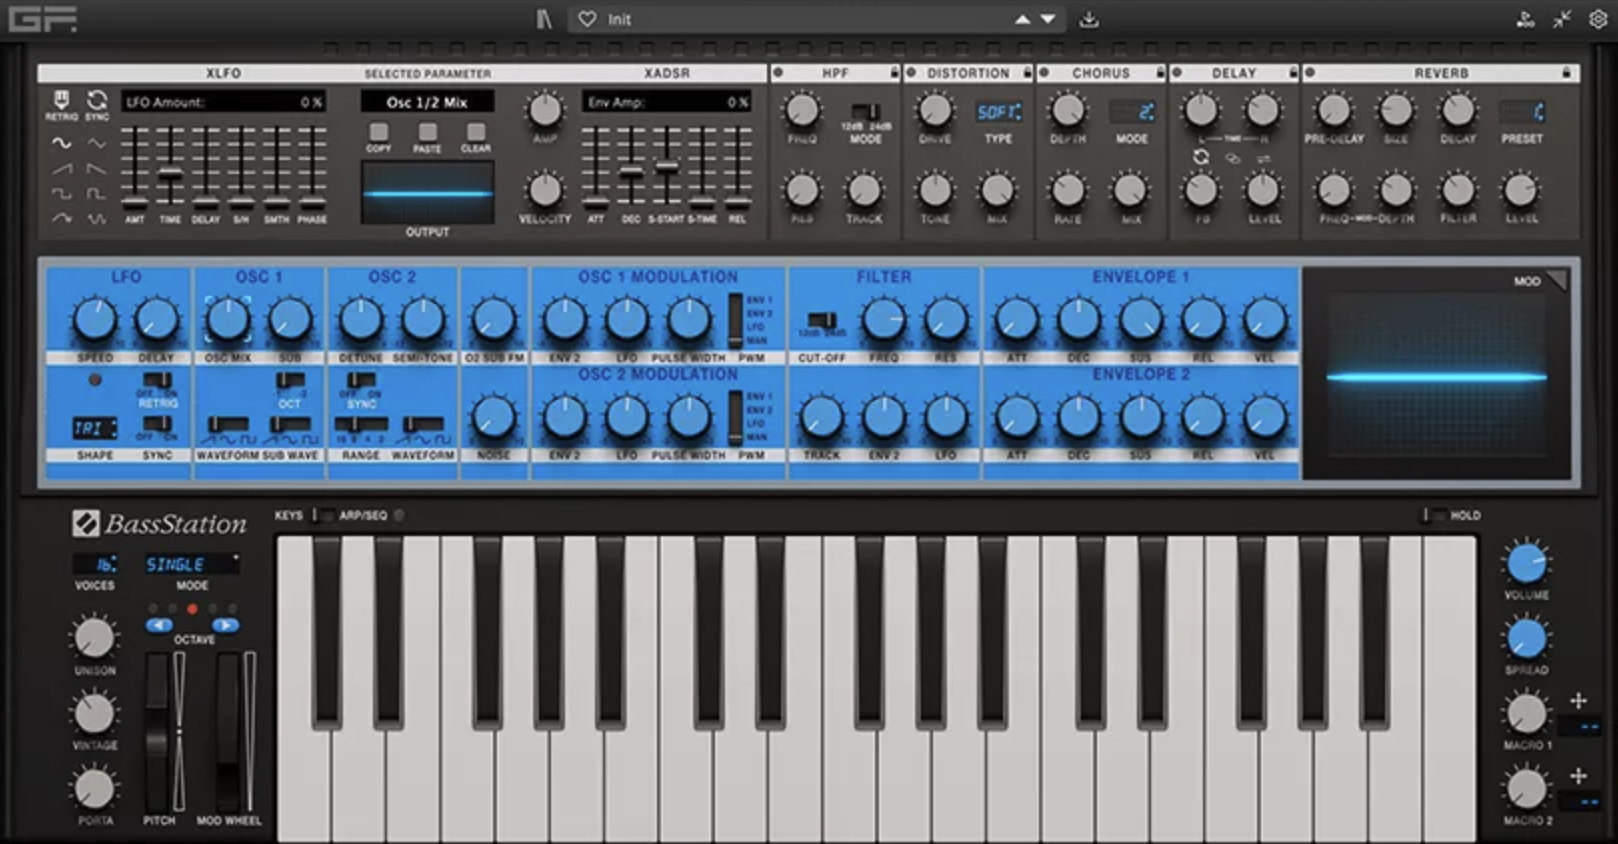Click the Delay lock icon

(x=1293, y=73)
